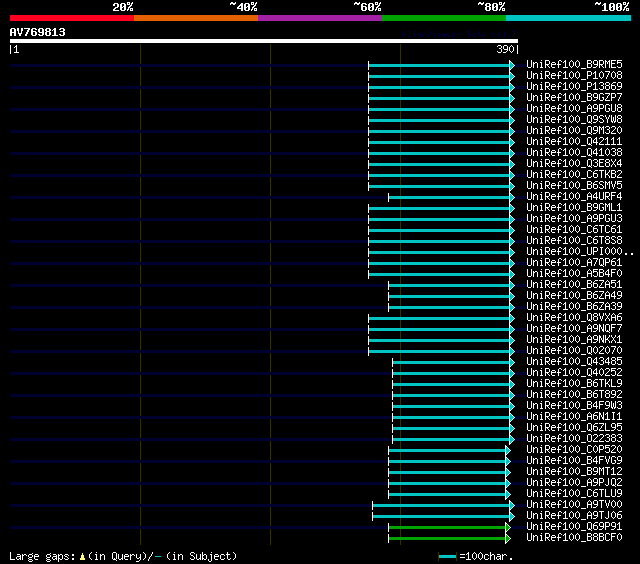
Task: Select the purple ~60% color scale segment
Action: coord(320,18)
